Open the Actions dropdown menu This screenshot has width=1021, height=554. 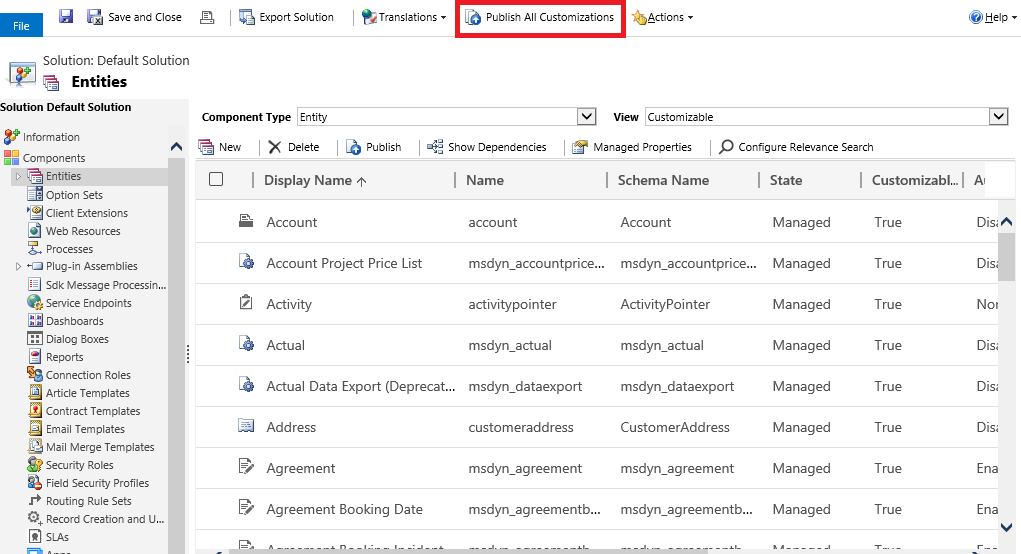662,17
